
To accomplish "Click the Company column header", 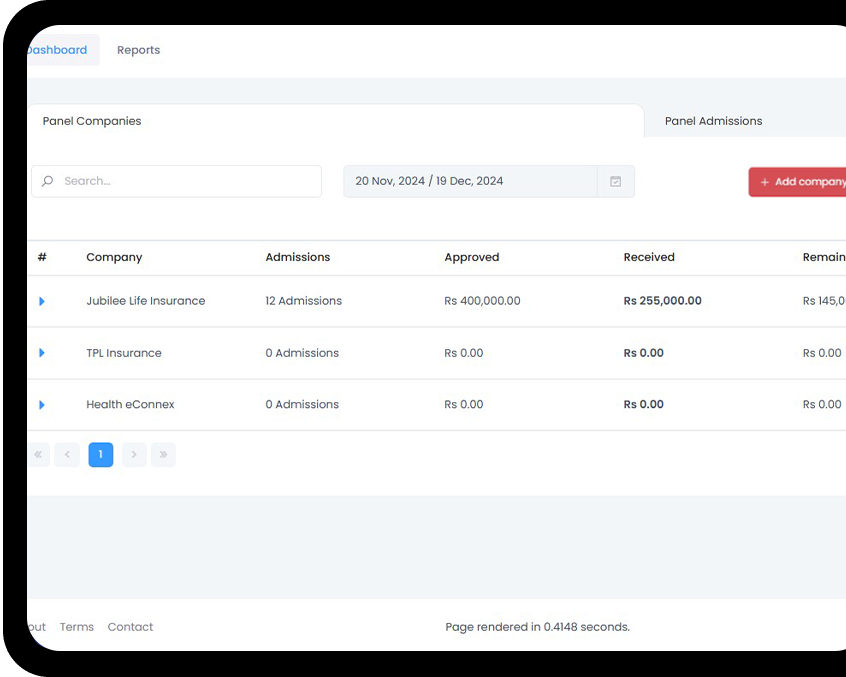I will click(x=114, y=257).
